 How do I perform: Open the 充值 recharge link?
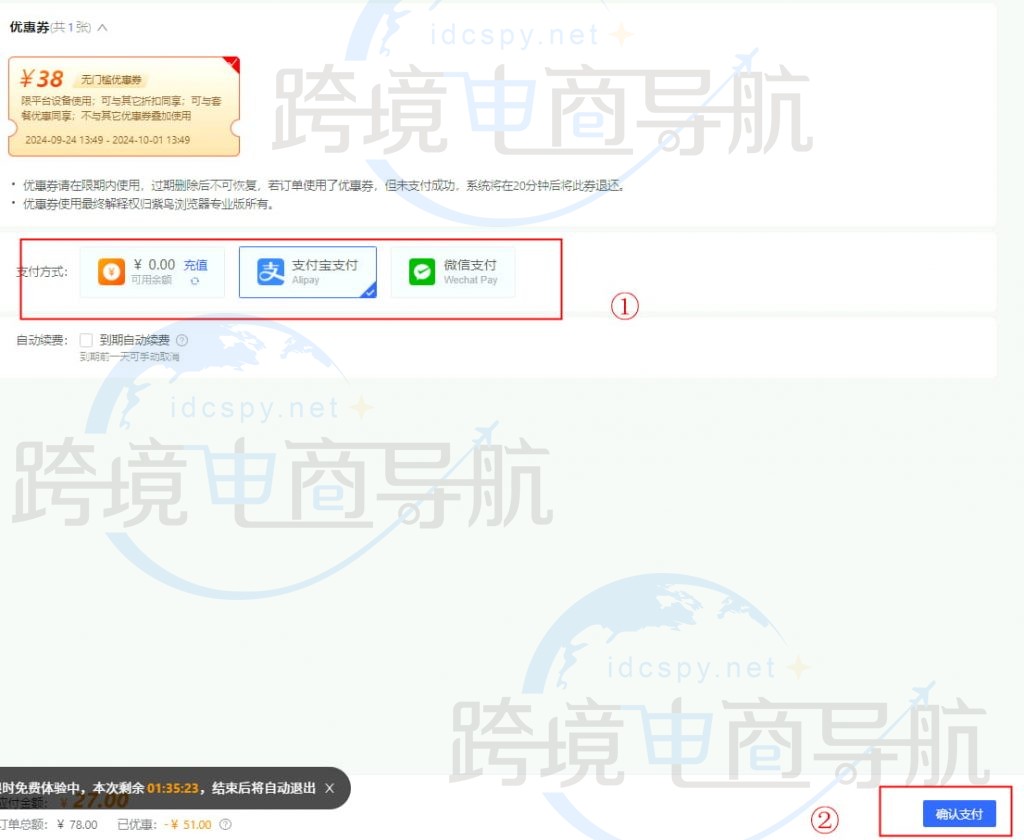click(197, 264)
